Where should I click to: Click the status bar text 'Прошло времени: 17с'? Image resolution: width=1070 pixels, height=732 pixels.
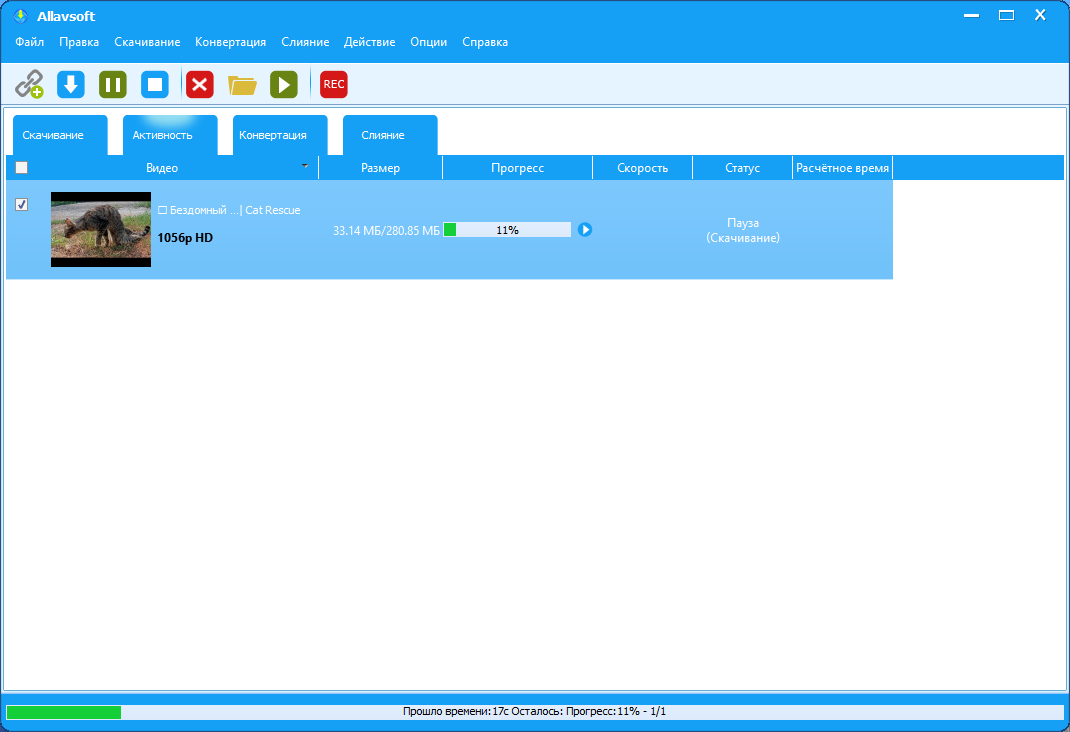click(456, 712)
